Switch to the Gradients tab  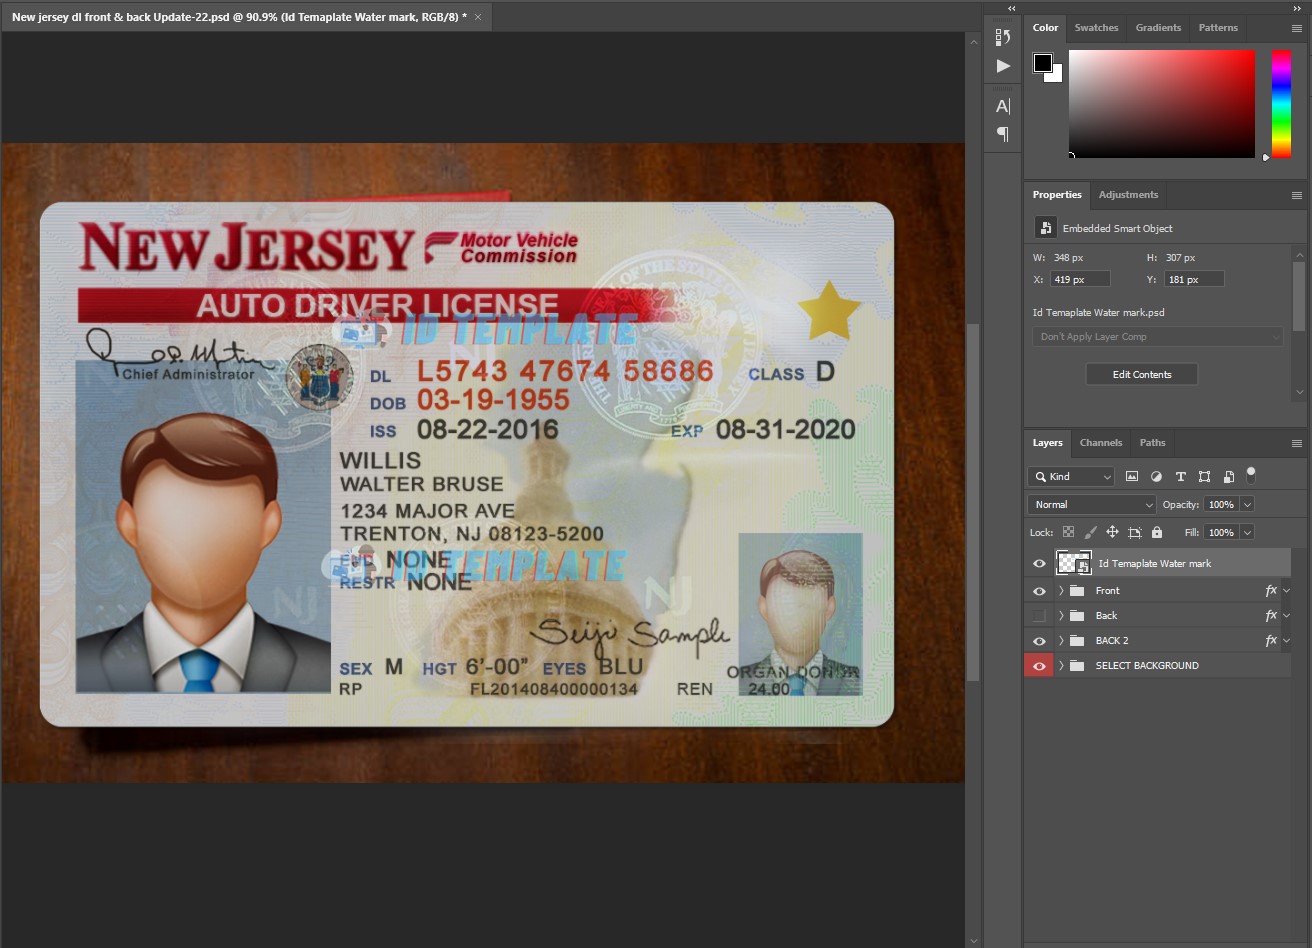1158,28
